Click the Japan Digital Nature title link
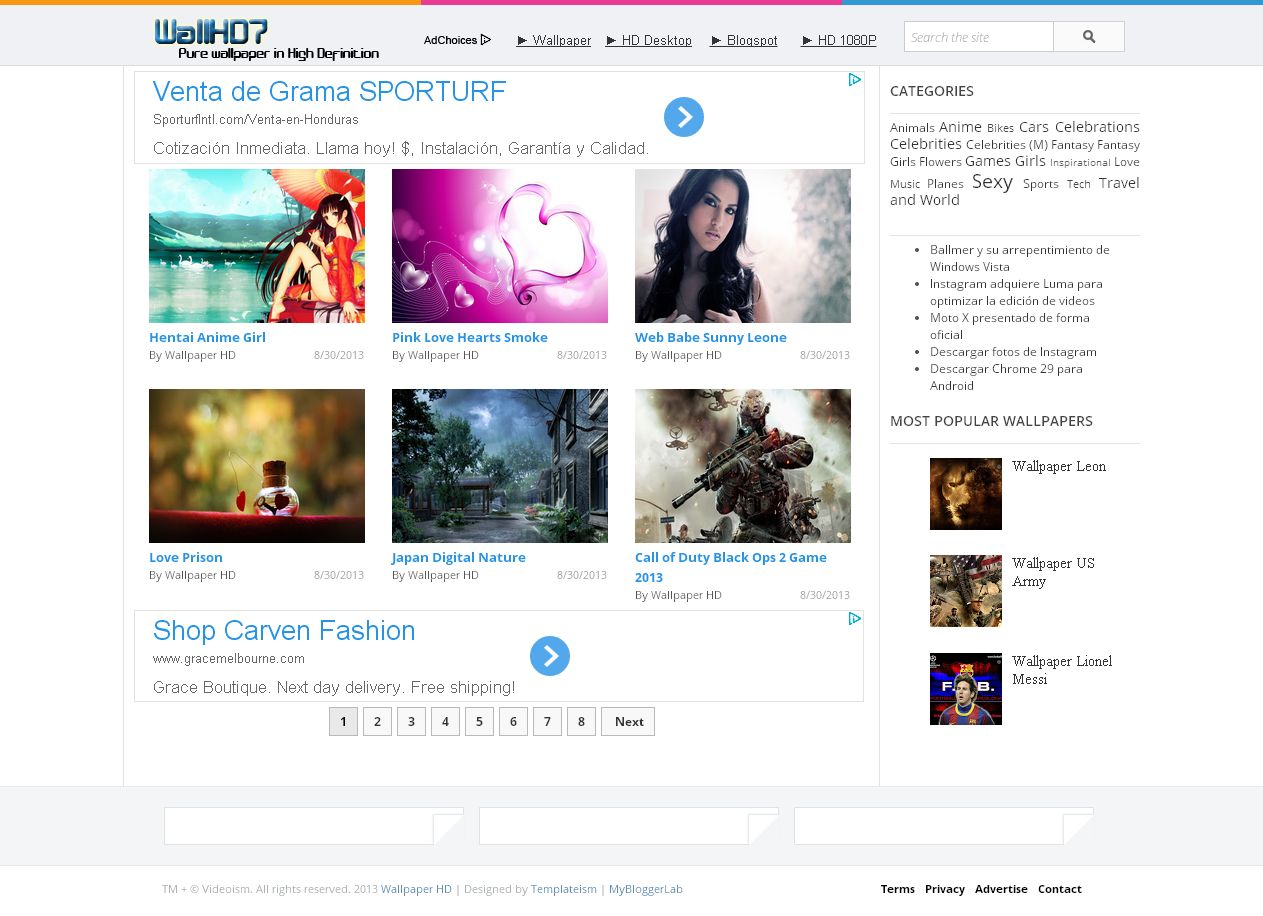The height and width of the screenshot is (916, 1263). coord(459,557)
